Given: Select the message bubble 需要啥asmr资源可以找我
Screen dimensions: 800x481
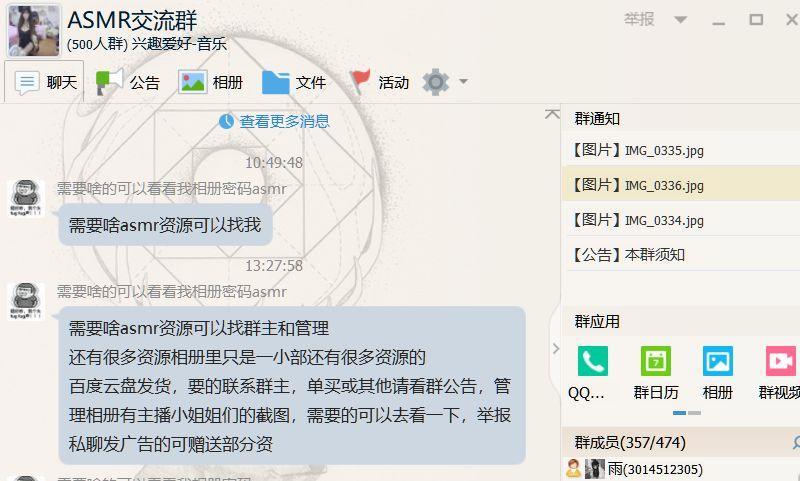Looking at the screenshot, I should [165, 225].
